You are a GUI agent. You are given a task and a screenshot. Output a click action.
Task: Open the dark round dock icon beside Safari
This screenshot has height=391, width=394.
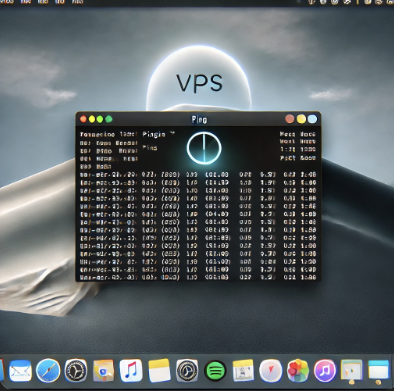[x=76, y=370]
